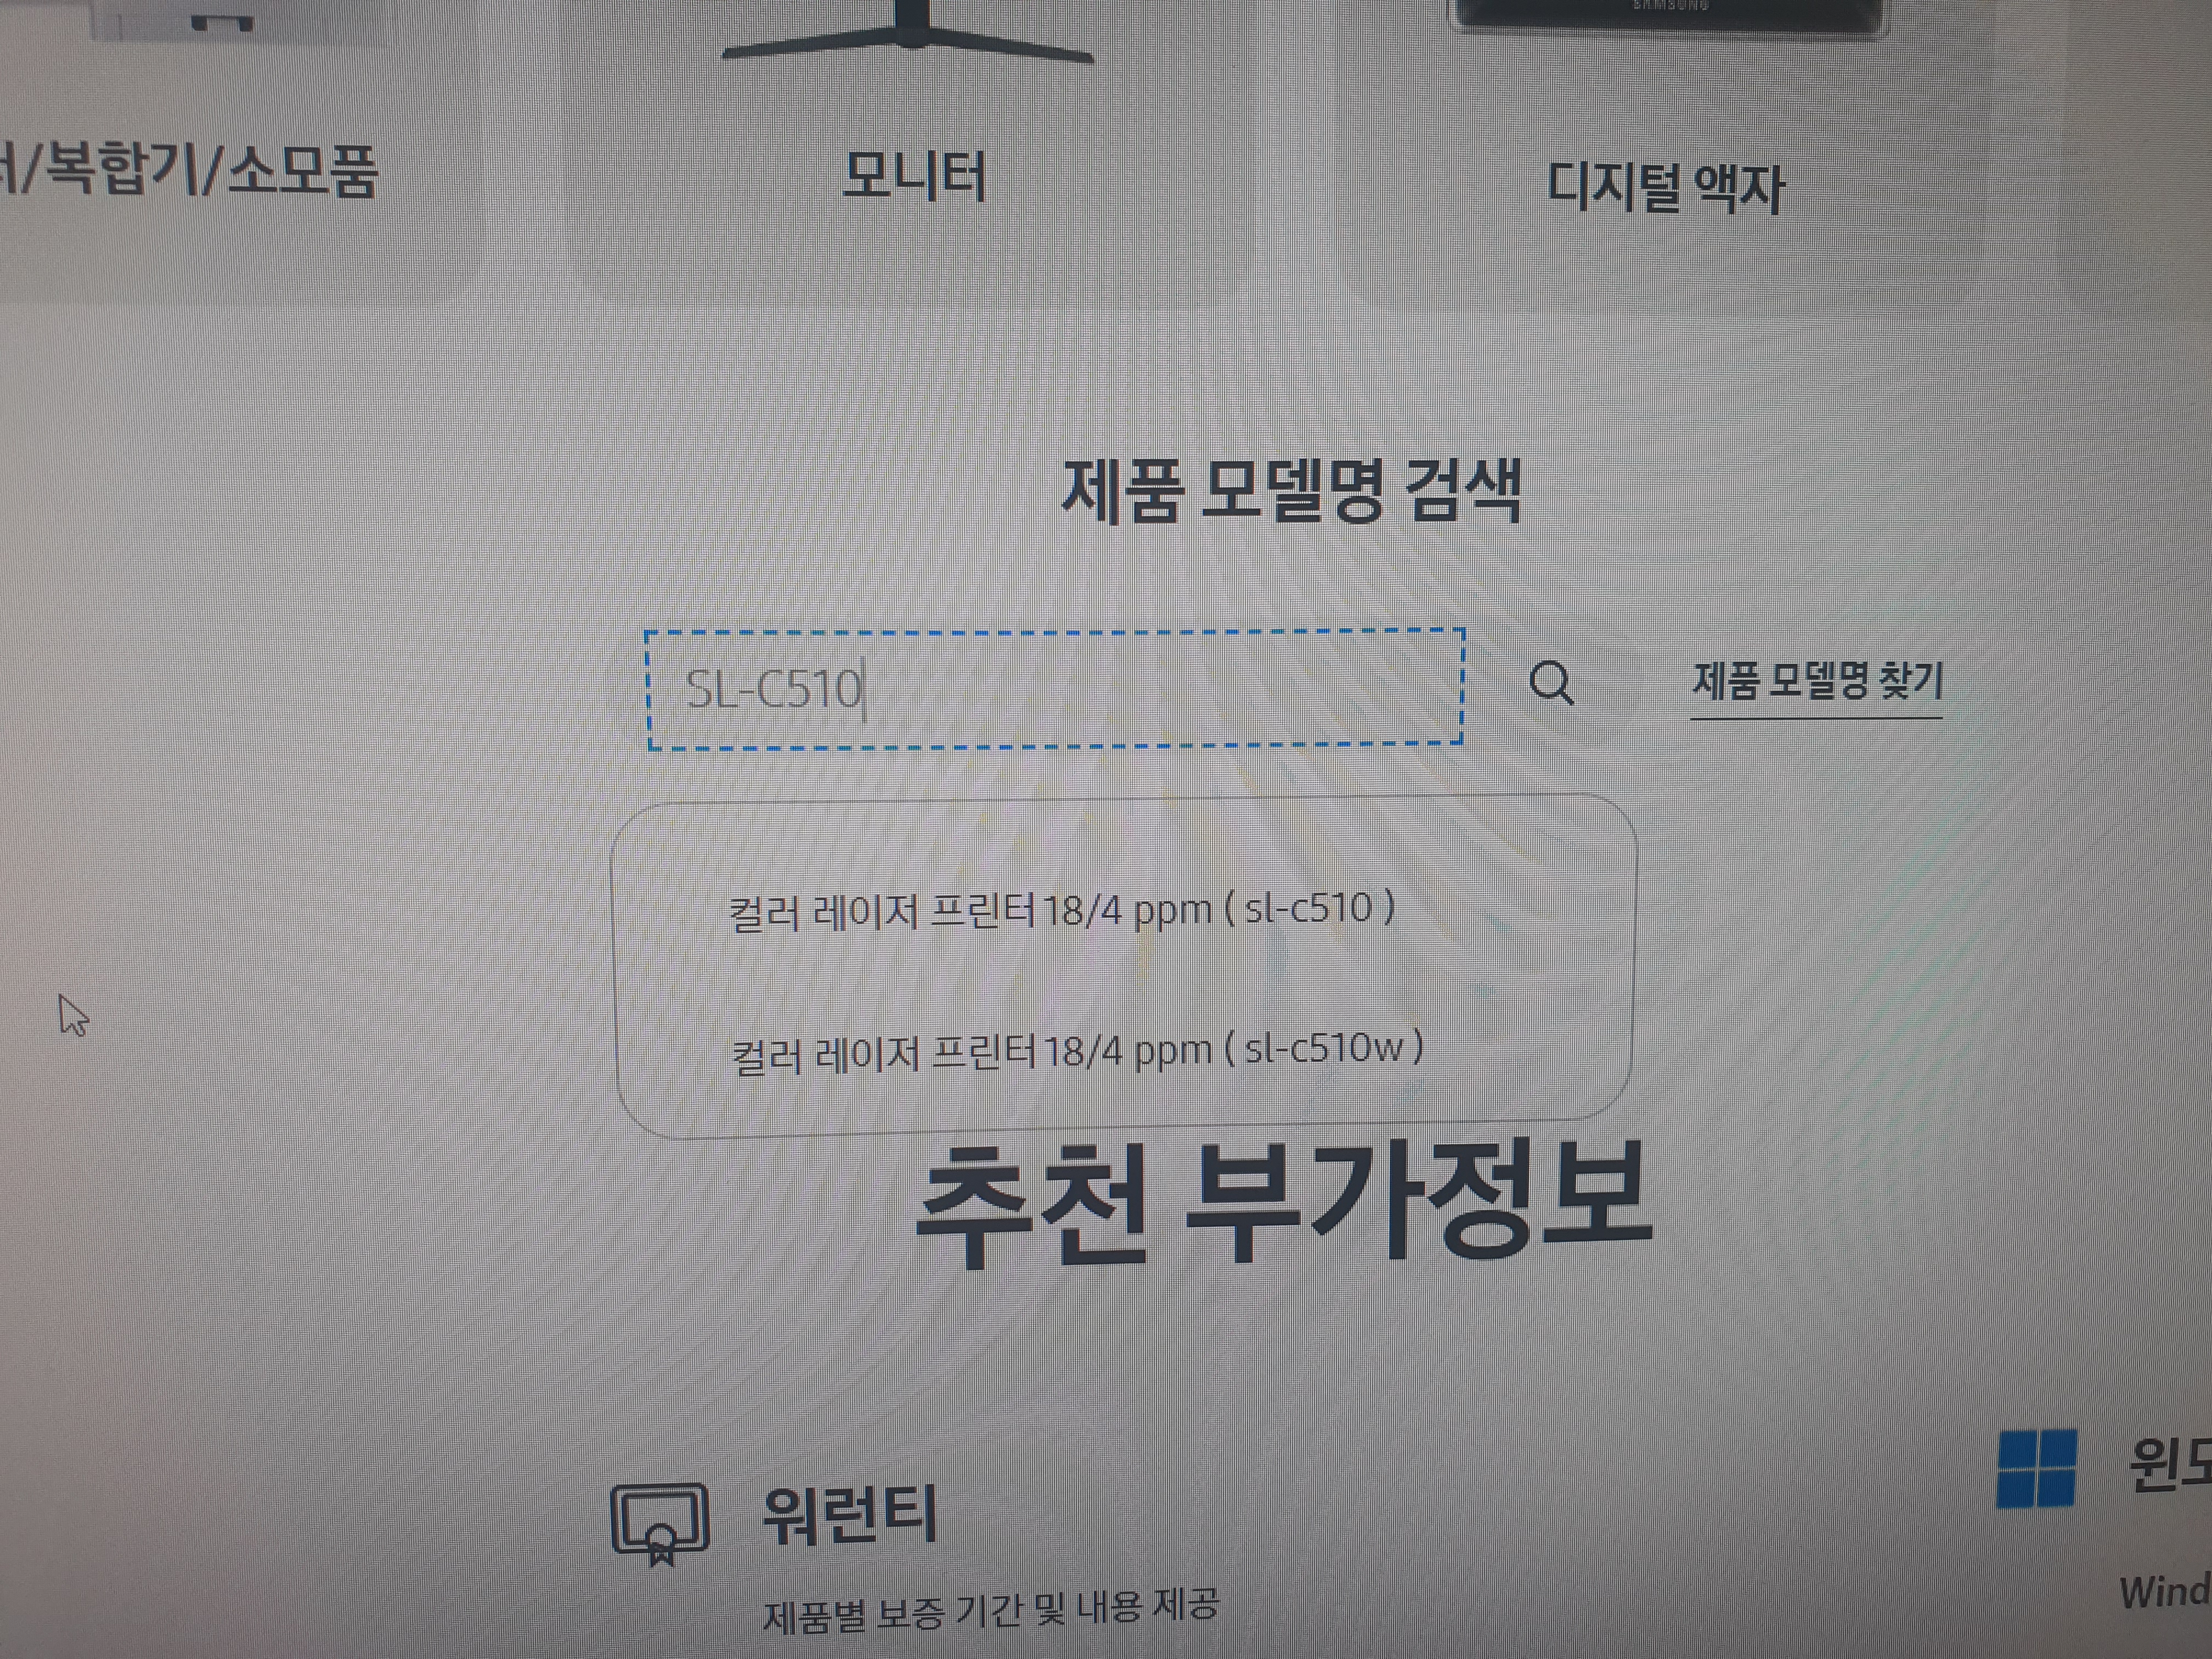This screenshot has height=1659, width=2212.
Task: Click the 제품 모델명 검색 title
Action: 1290,490
